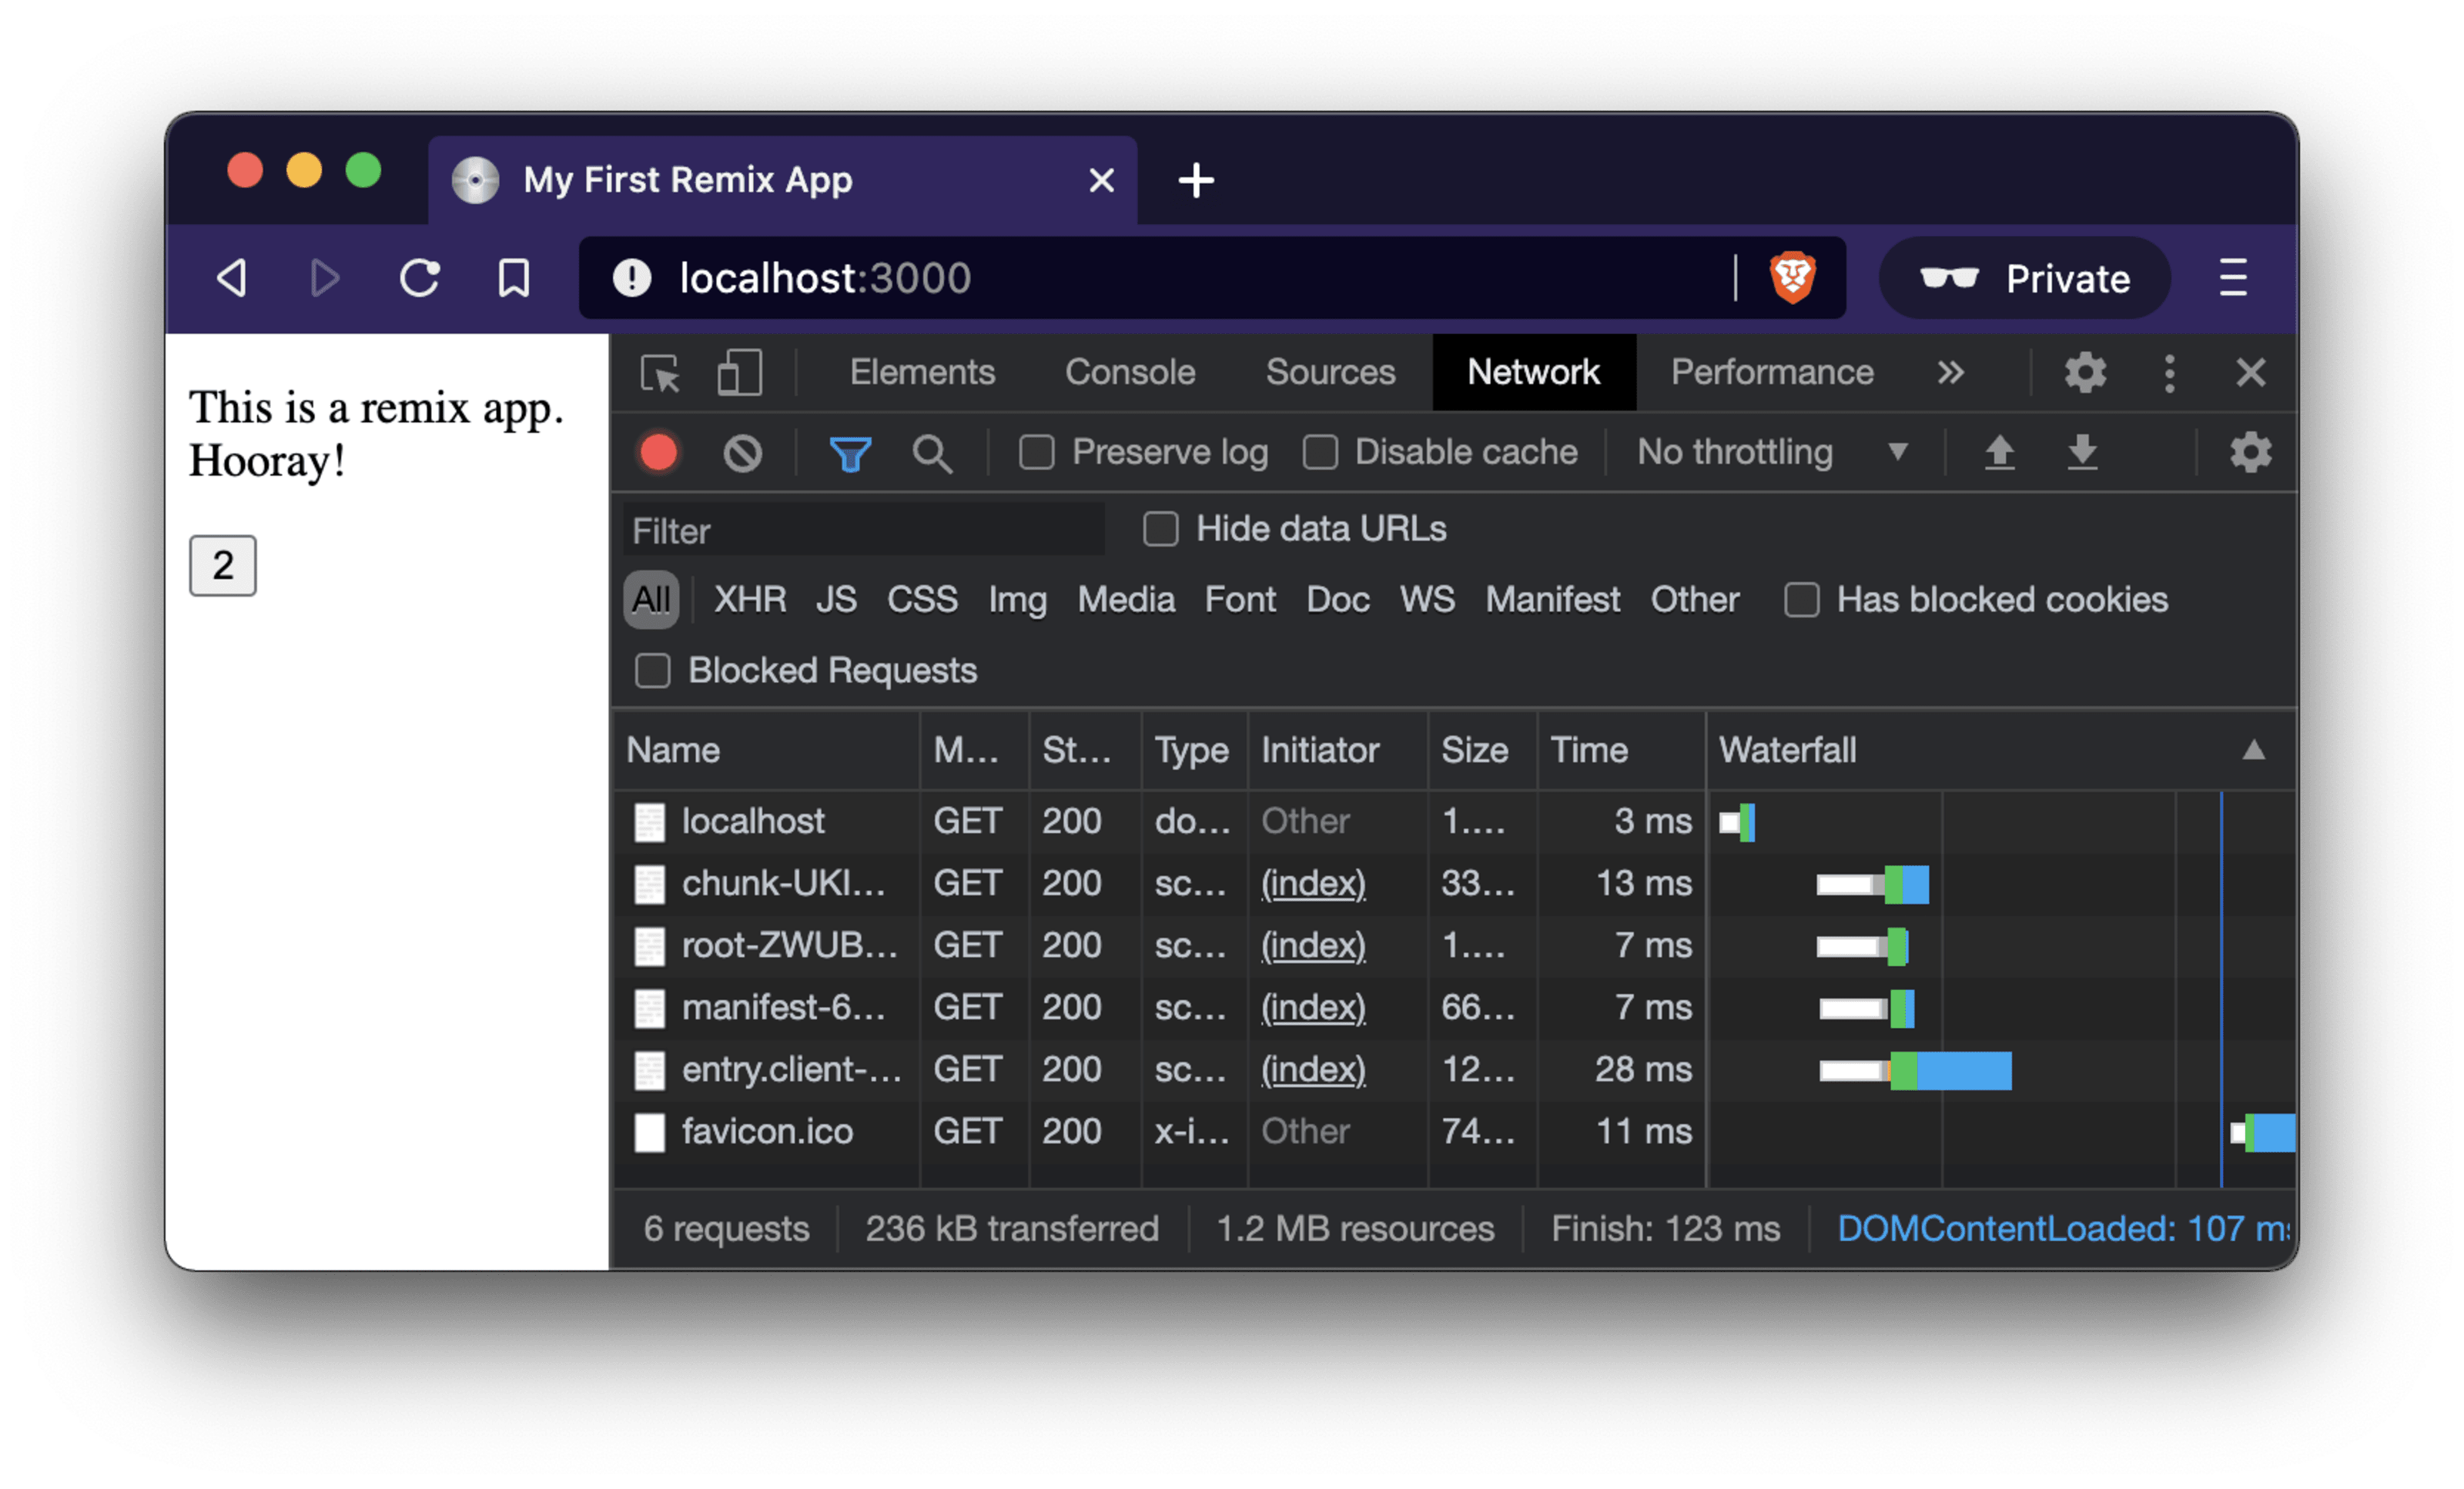Switch to the Performance tab
2464x1489 pixels.
pyautogui.click(x=1772, y=373)
